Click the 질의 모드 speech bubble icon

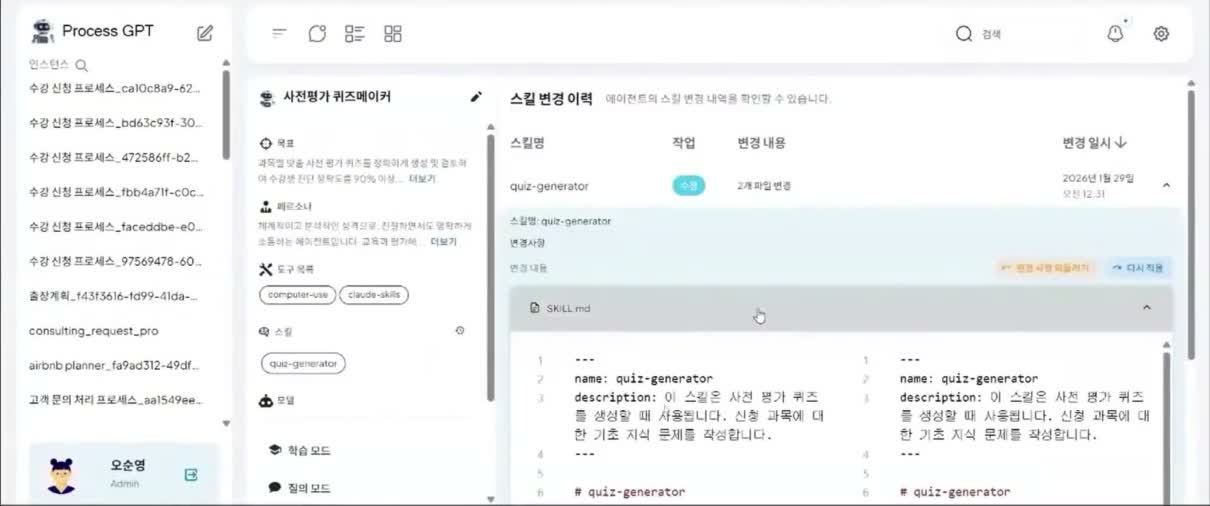pyautogui.click(x=275, y=488)
